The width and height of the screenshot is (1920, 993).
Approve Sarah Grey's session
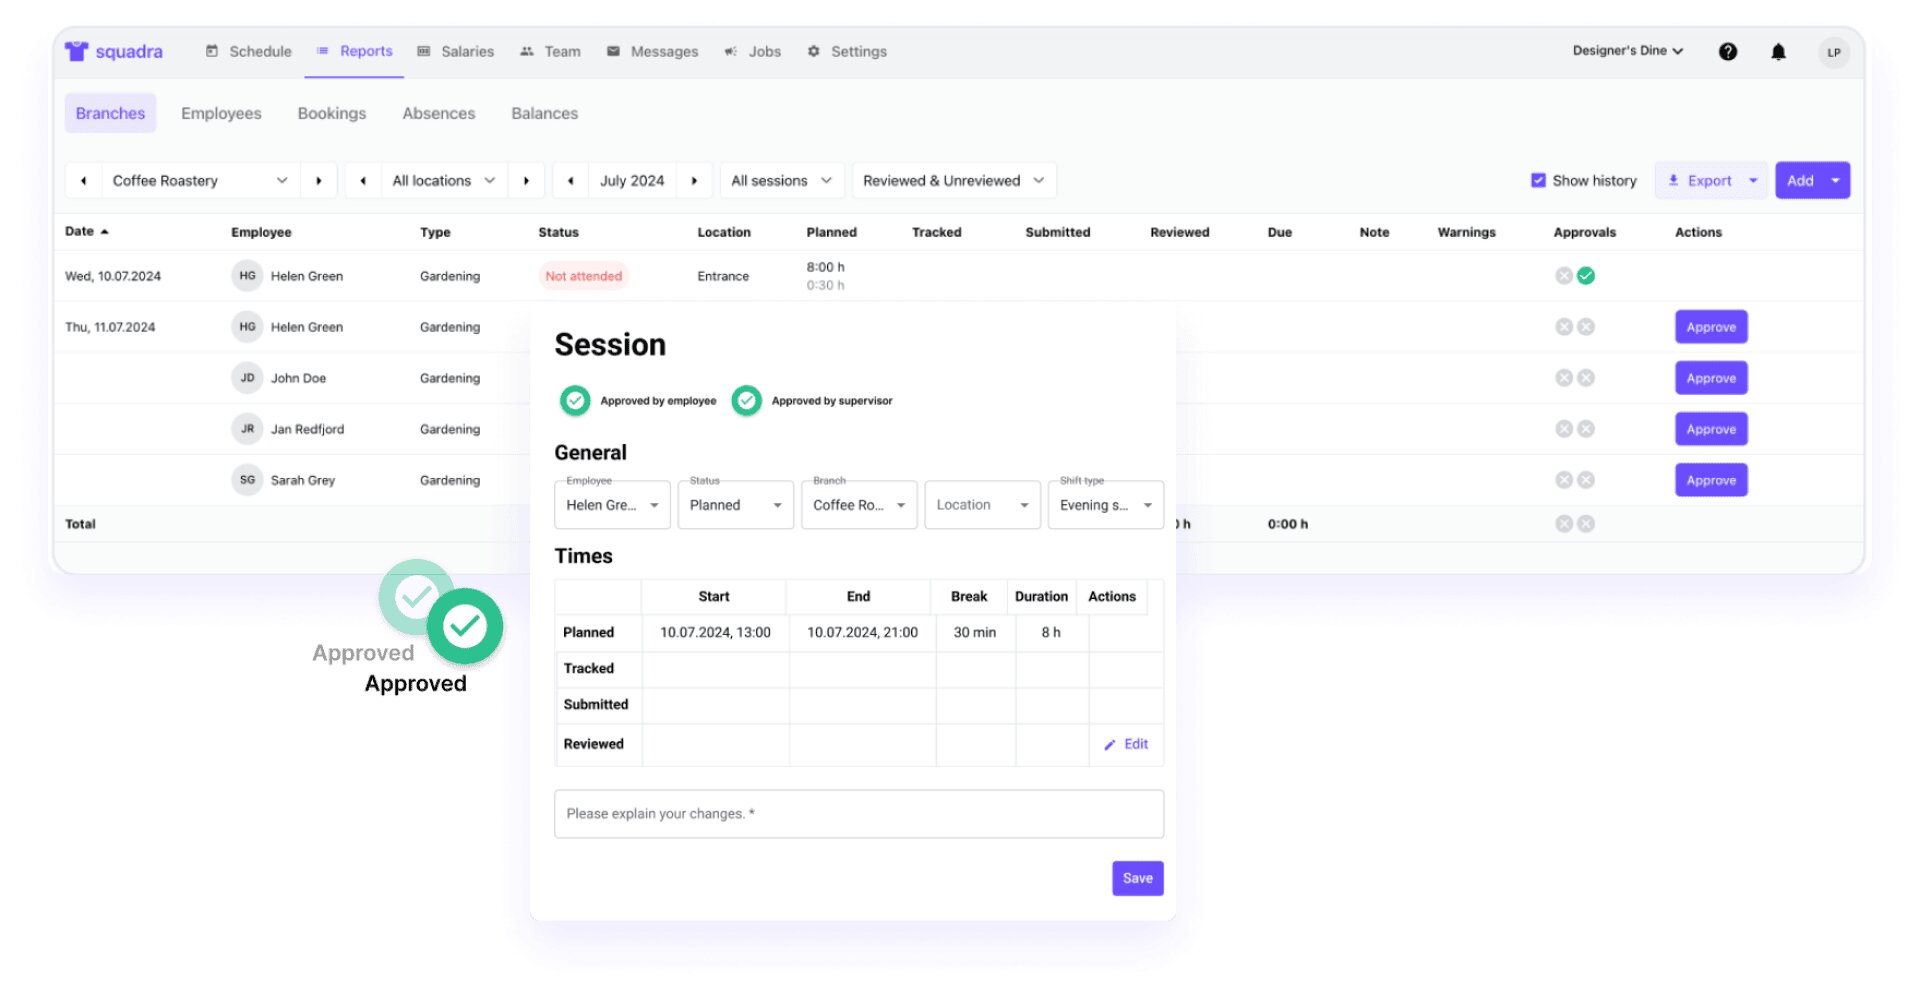[1711, 480]
